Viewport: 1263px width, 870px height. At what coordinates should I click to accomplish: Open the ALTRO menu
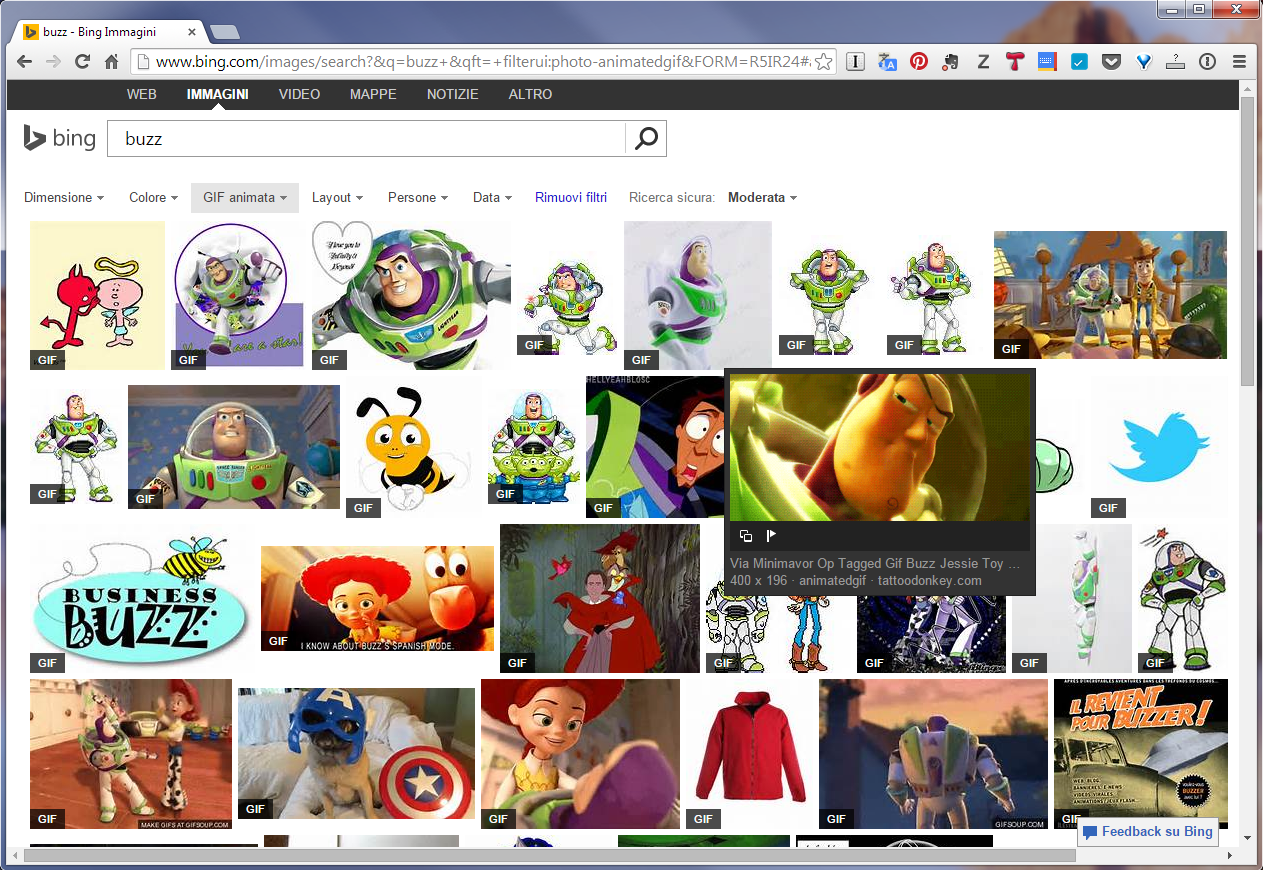tap(530, 95)
